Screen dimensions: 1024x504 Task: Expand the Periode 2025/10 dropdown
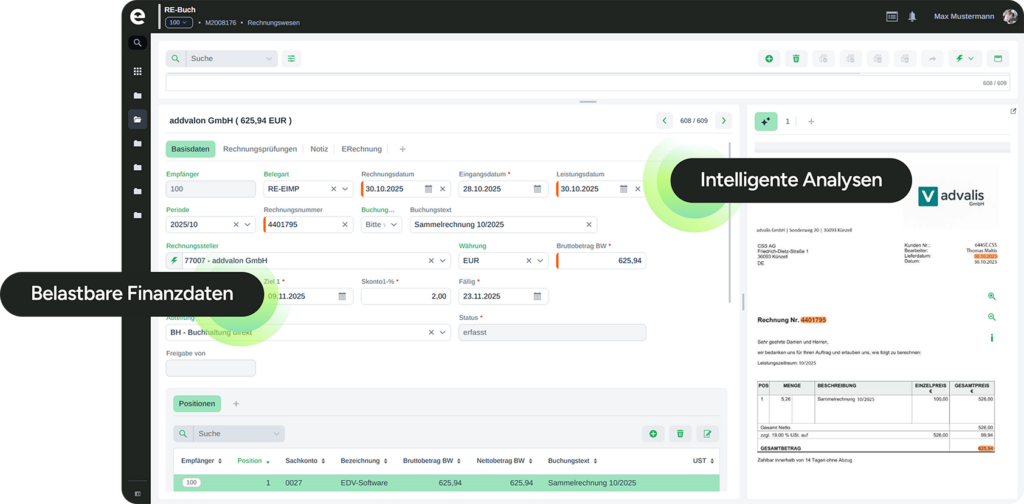[247, 225]
